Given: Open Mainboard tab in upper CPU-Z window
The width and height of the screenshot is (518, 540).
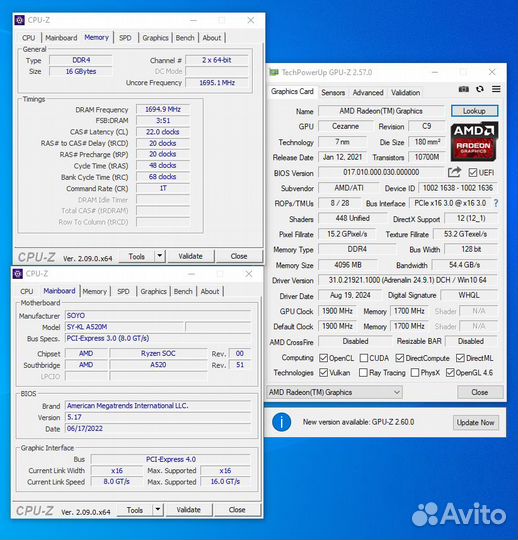Looking at the screenshot, I should click(x=61, y=38).
